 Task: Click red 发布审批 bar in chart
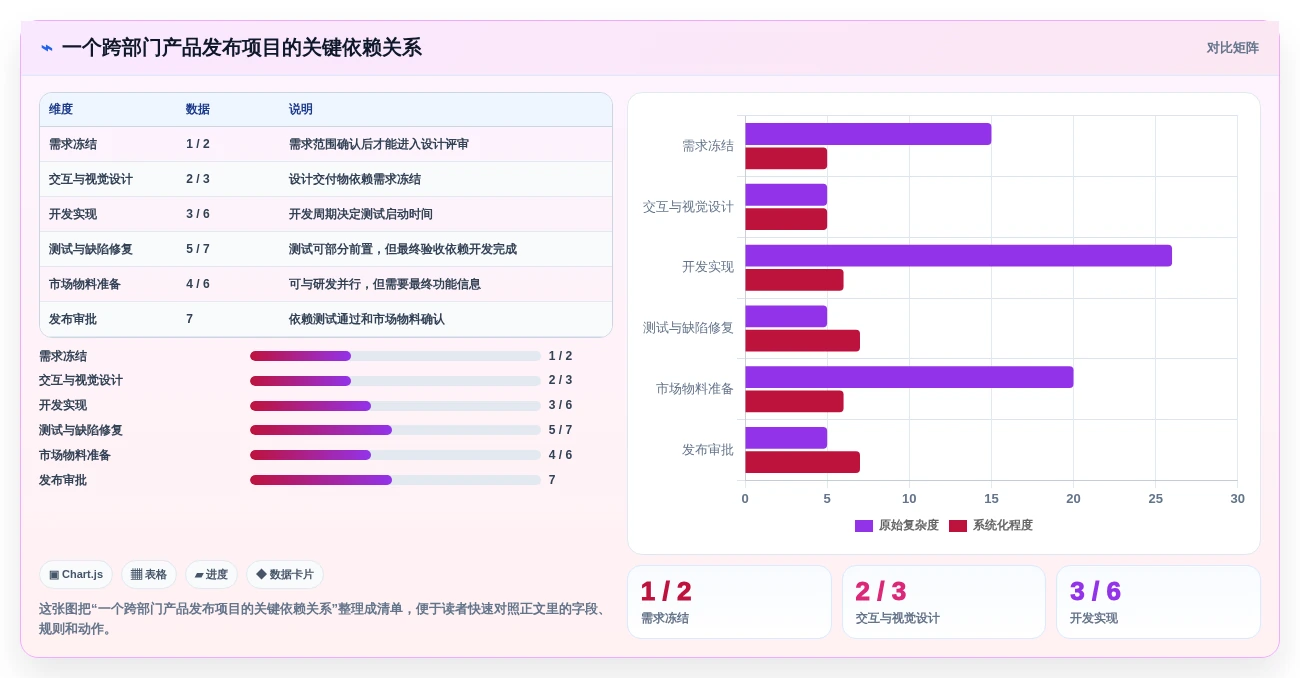[802, 462]
